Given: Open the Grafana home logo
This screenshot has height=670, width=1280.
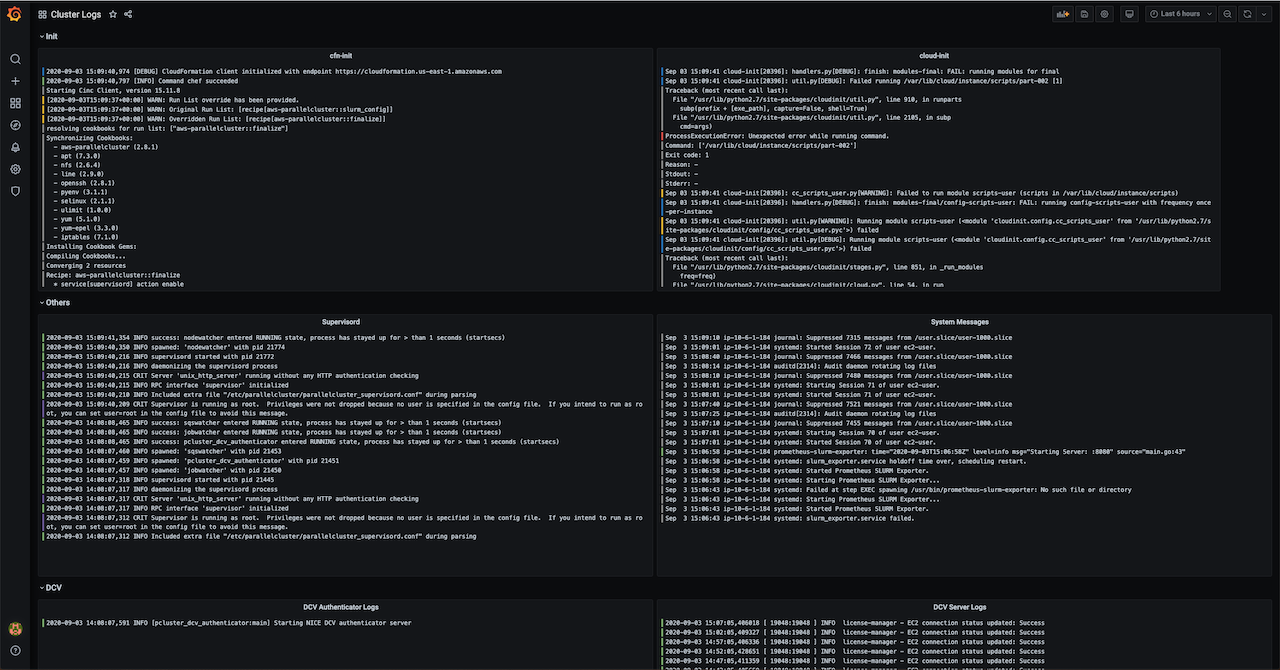Looking at the screenshot, I should 15,15.
